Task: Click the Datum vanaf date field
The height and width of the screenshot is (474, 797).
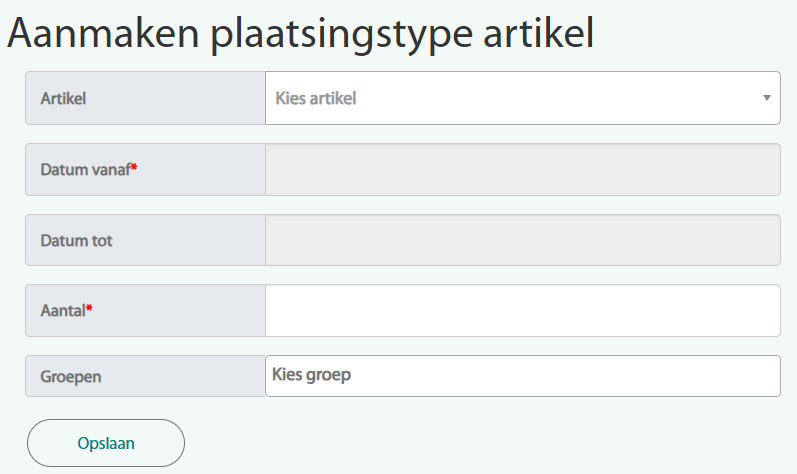Action: click(522, 169)
